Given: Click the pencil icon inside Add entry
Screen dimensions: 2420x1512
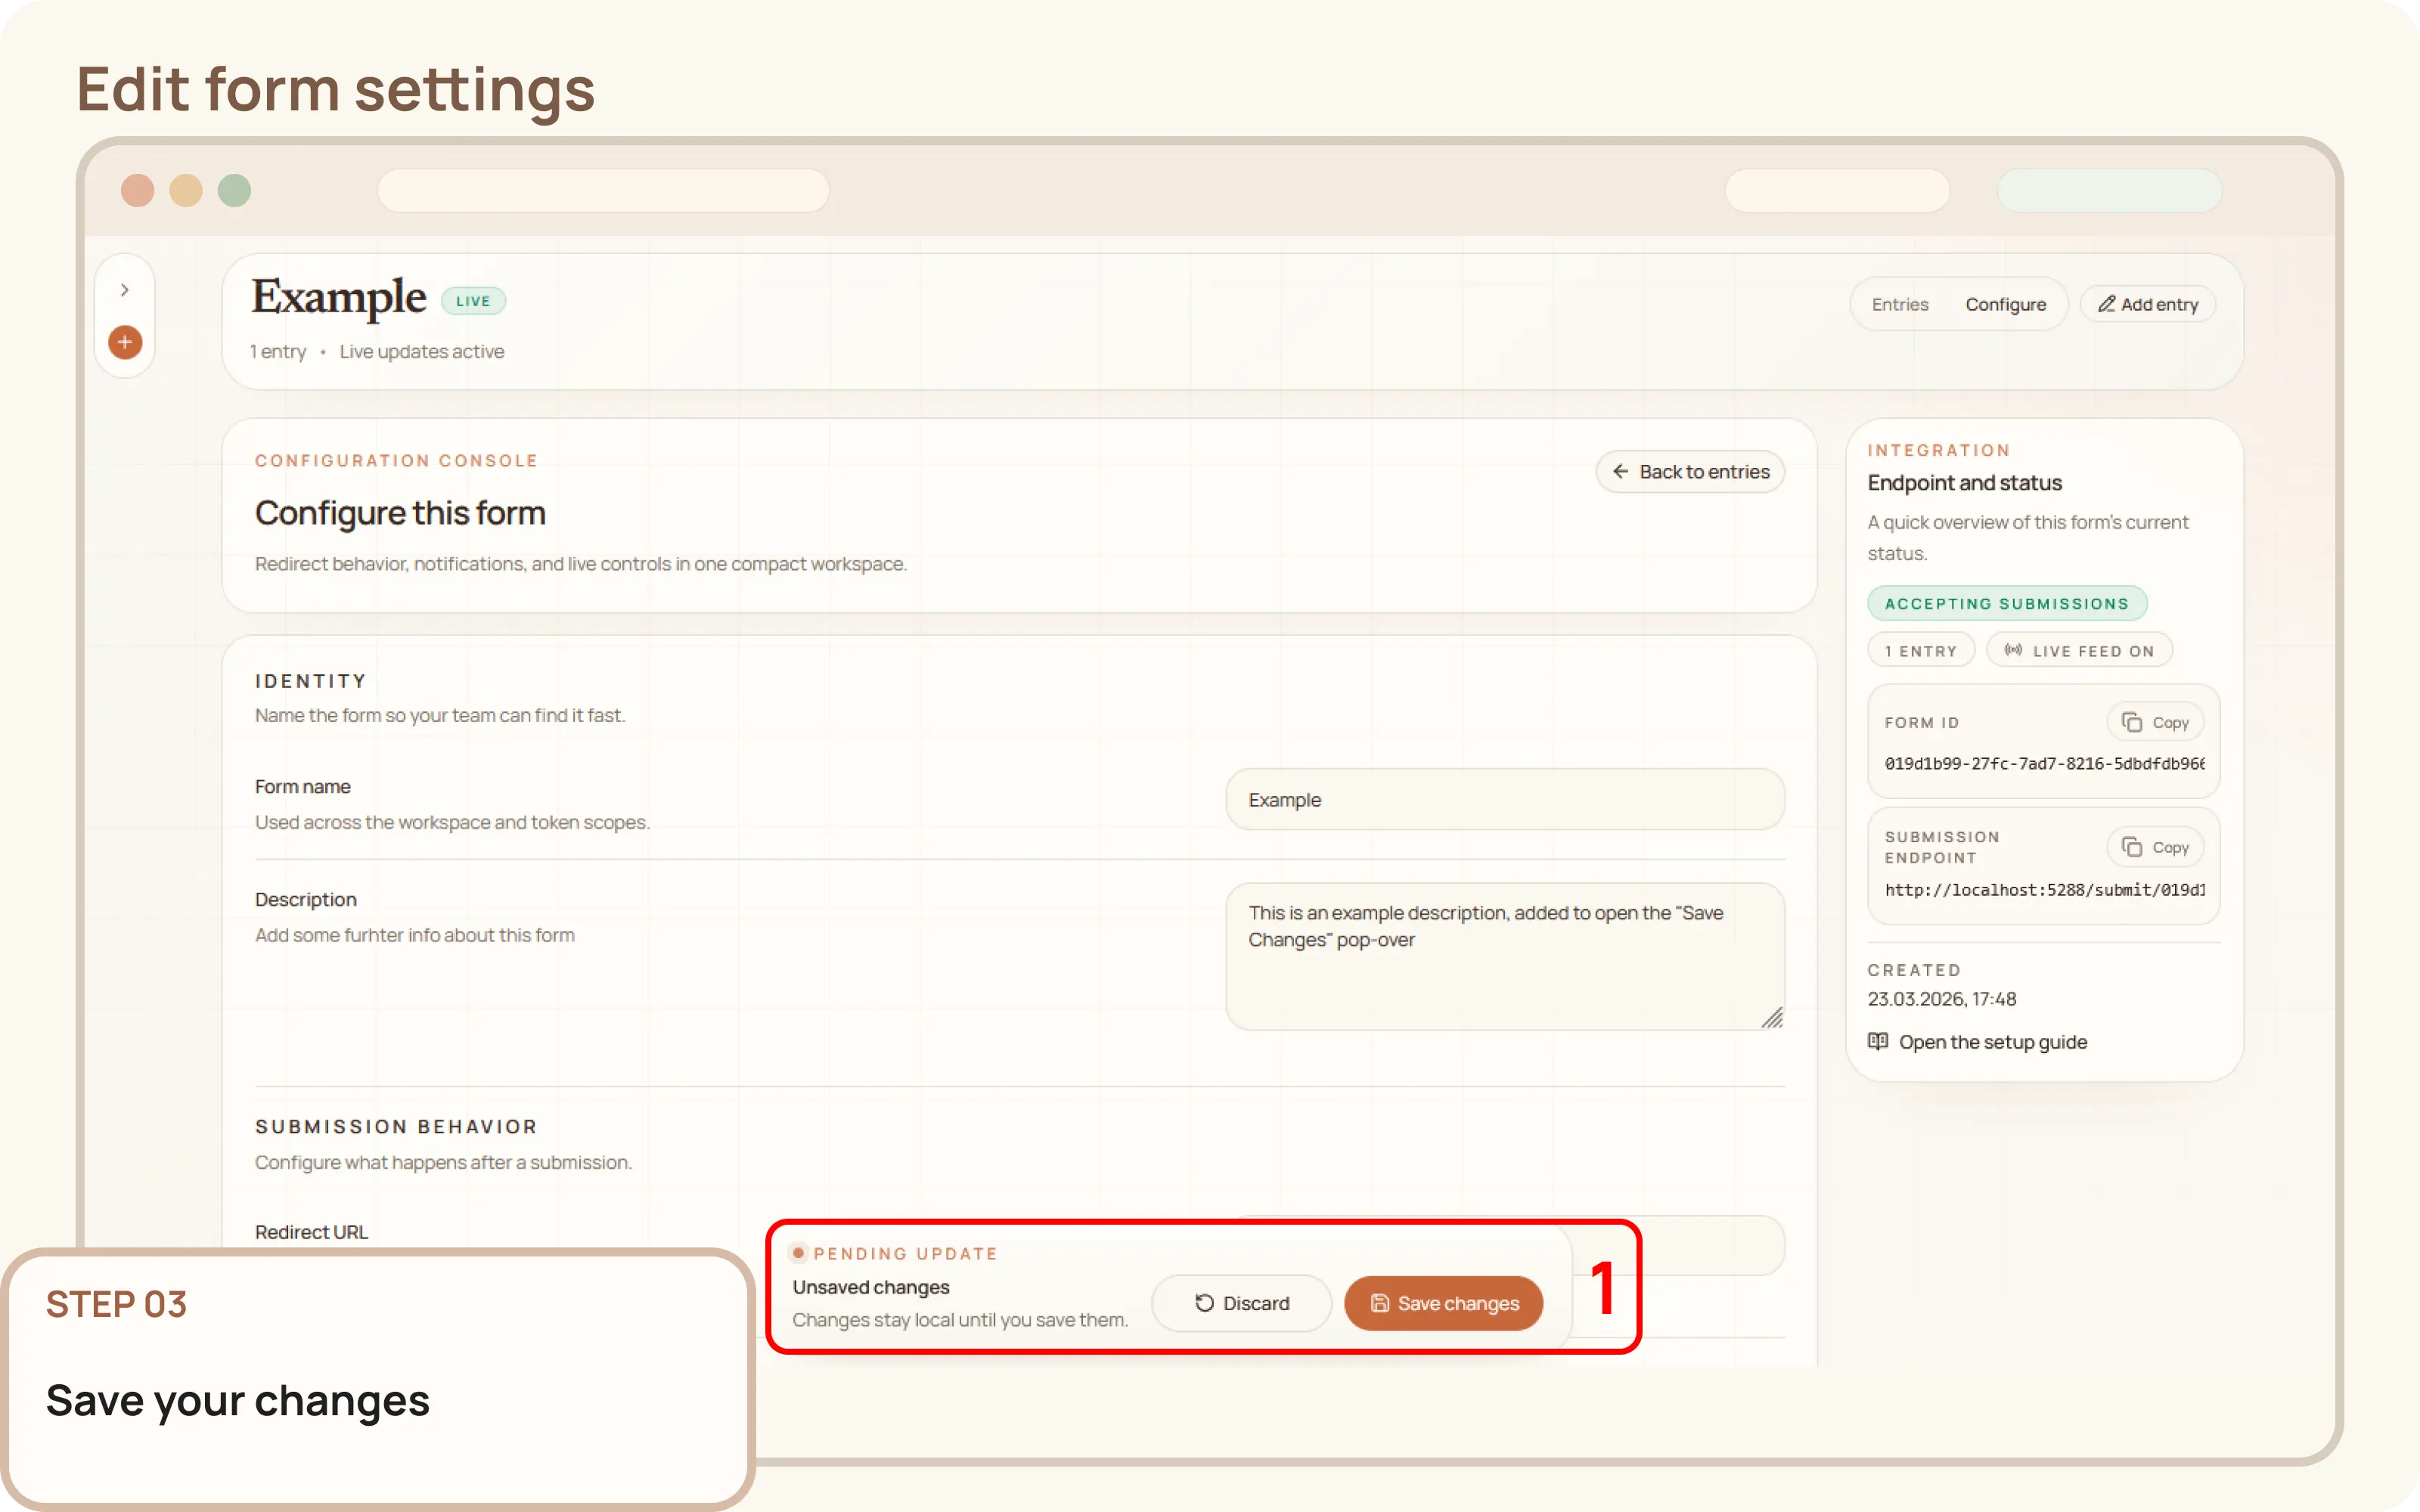Looking at the screenshot, I should click(x=2108, y=303).
